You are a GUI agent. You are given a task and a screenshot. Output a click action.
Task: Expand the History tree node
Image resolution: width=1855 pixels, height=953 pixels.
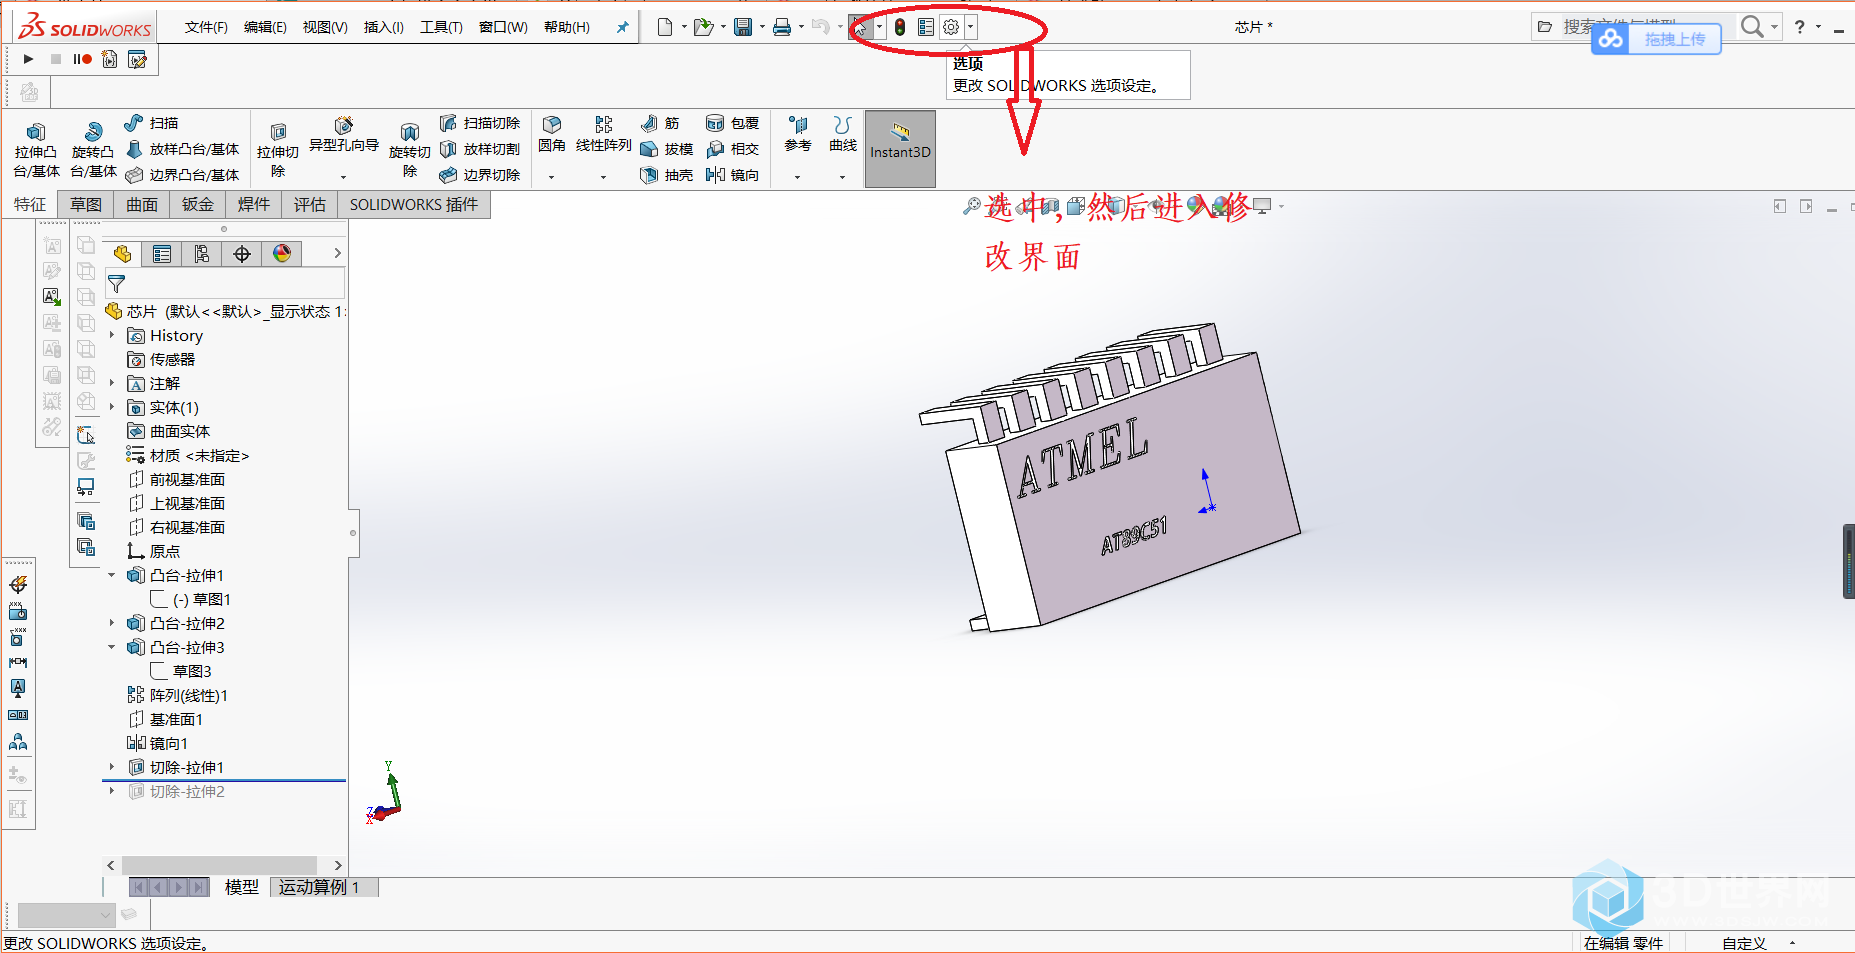click(x=112, y=335)
